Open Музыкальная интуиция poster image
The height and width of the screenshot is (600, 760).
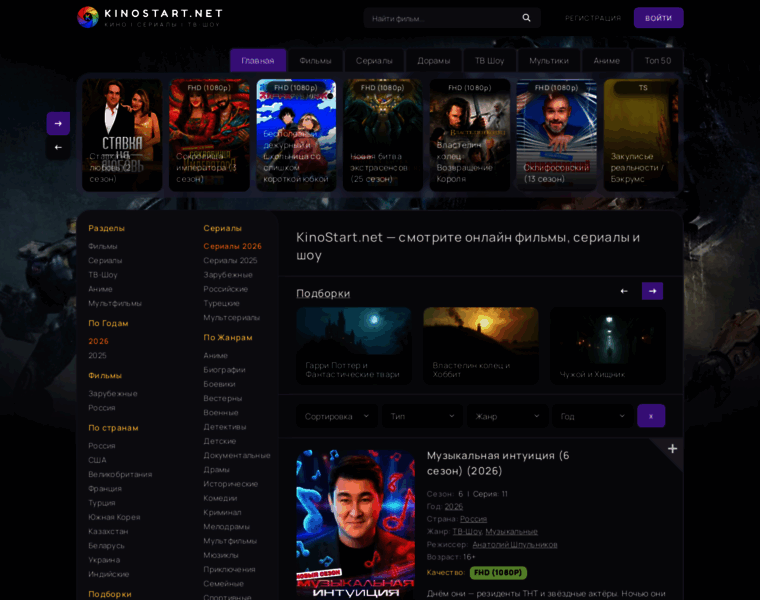(x=355, y=524)
